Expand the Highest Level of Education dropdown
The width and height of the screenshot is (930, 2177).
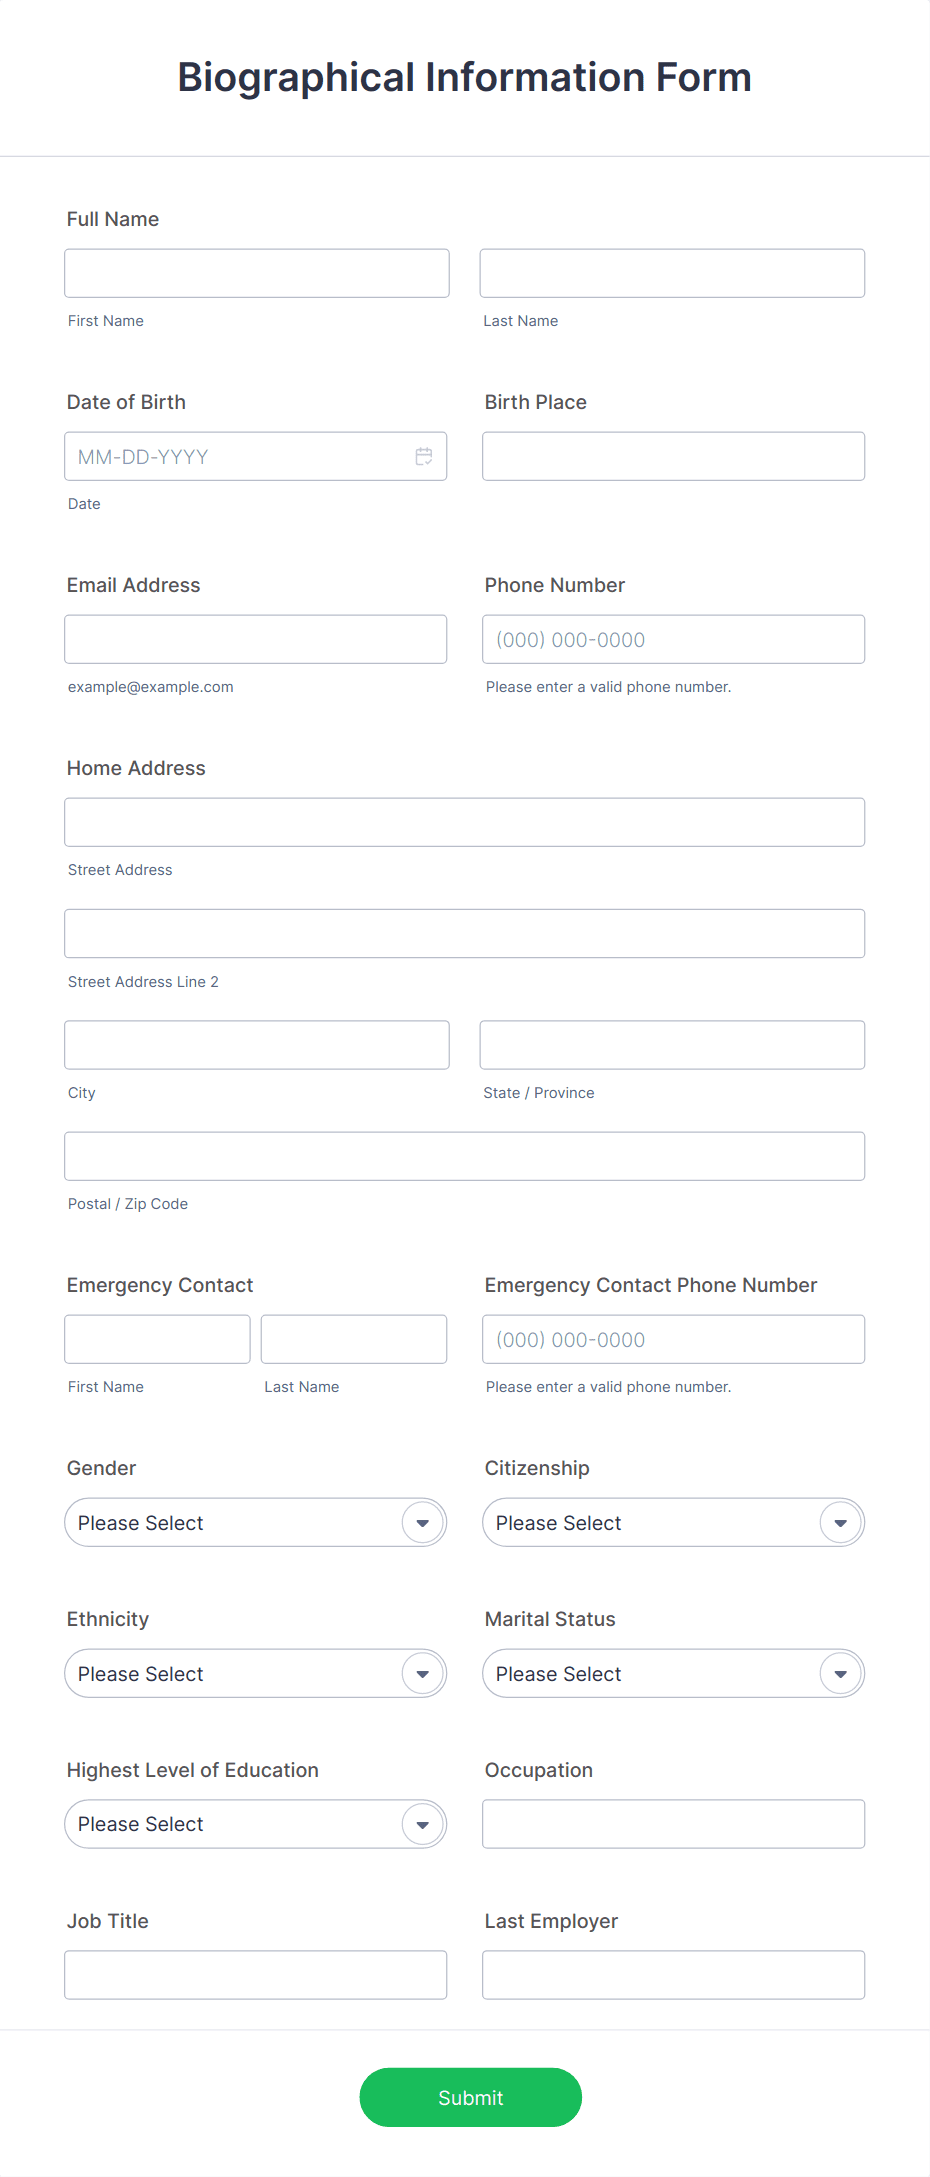coord(421,1824)
